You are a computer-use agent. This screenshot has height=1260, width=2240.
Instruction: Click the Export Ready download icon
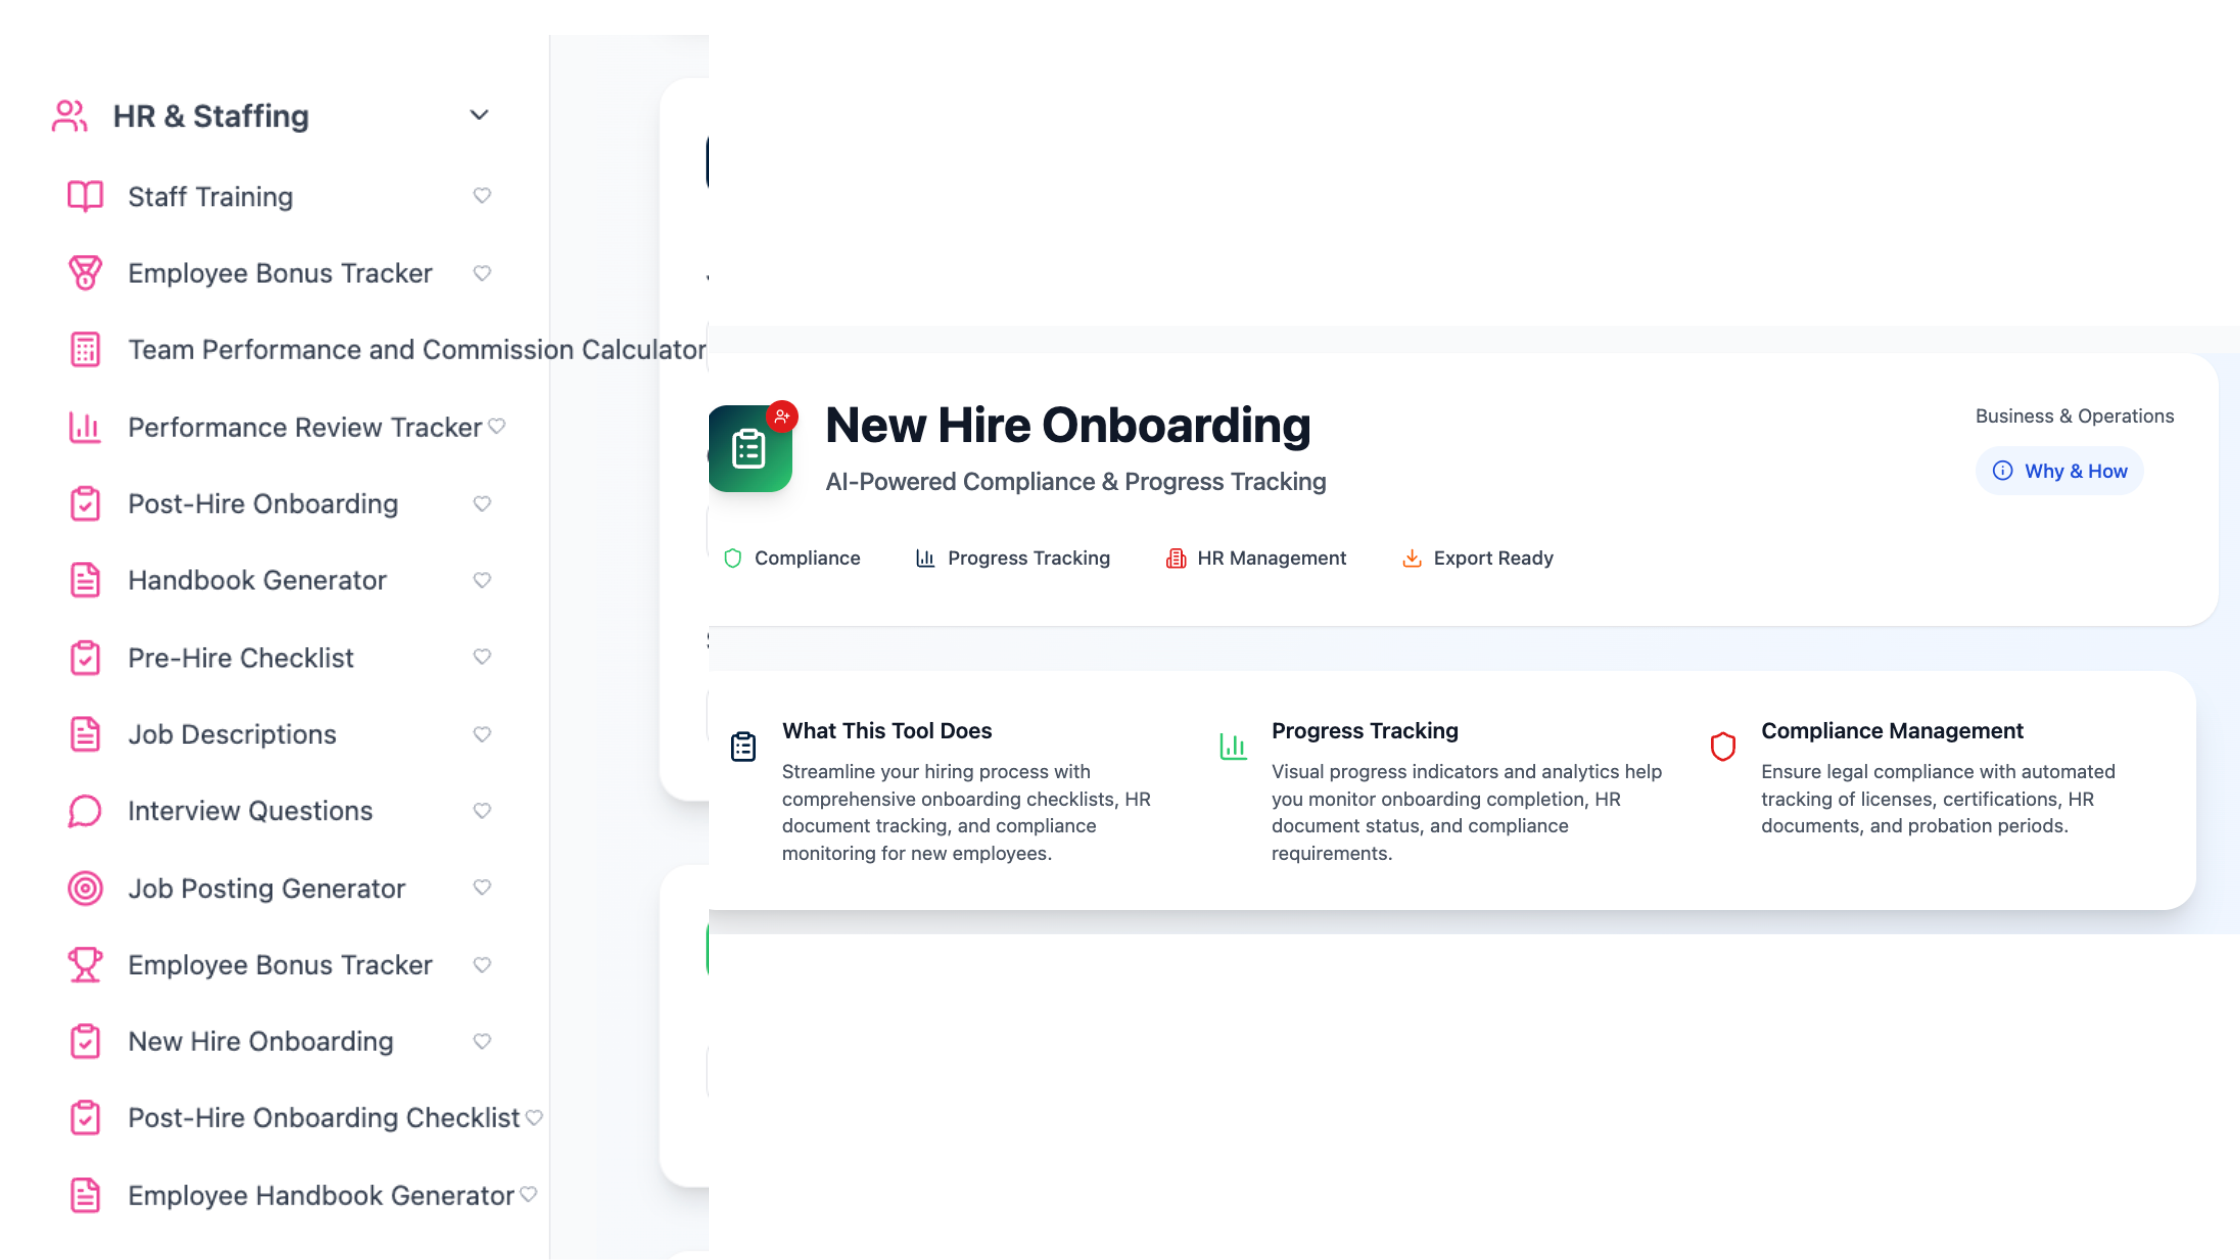tap(1411, 557)
